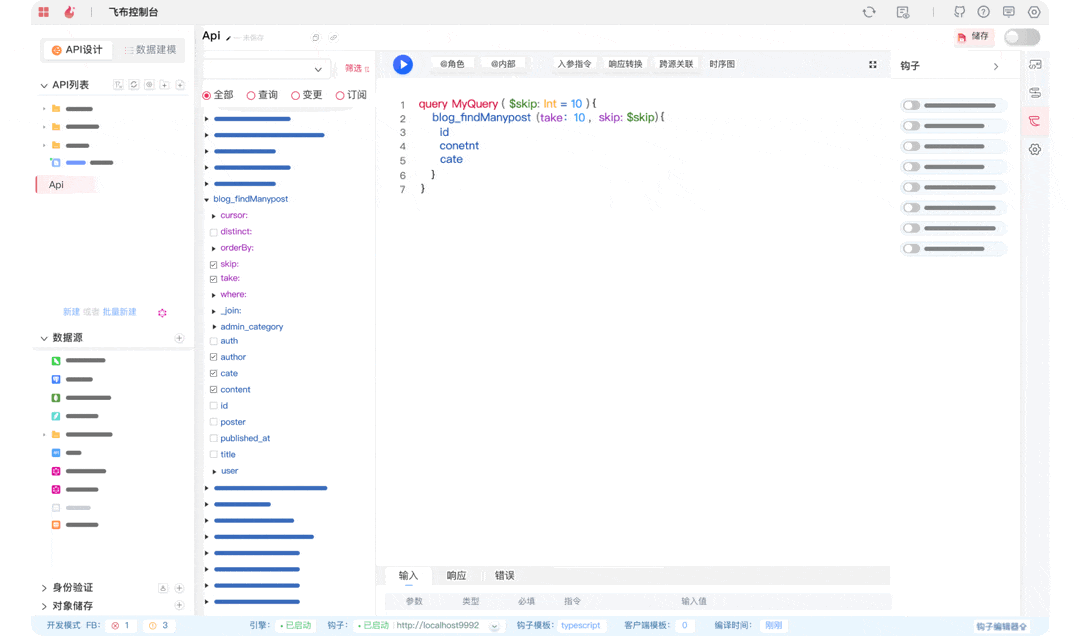
Task: Open the feedback message icon
Action: tap(1008, 12)
